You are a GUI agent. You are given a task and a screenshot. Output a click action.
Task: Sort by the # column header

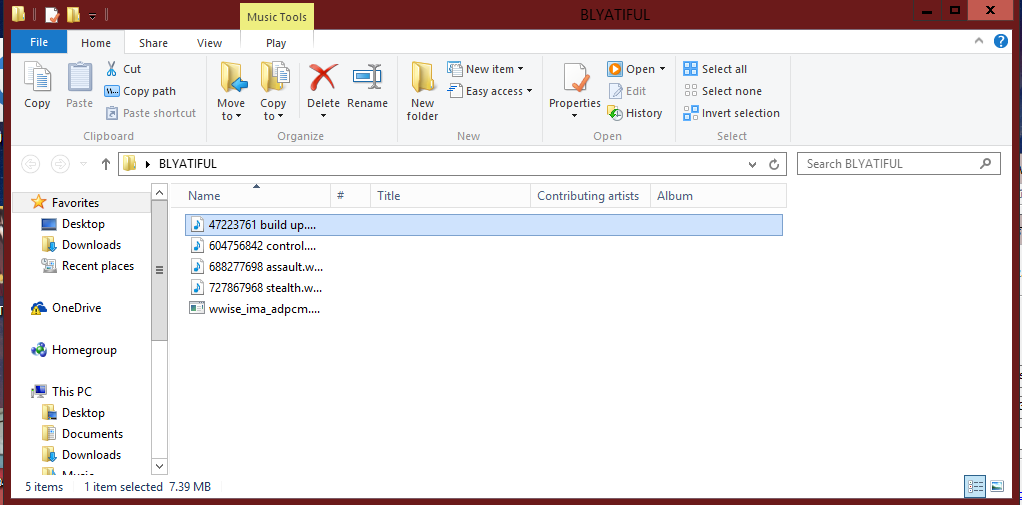point(351,195)
